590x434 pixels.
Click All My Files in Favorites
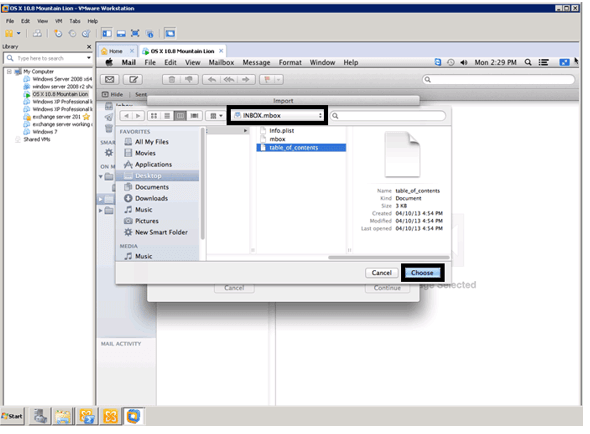152,142
